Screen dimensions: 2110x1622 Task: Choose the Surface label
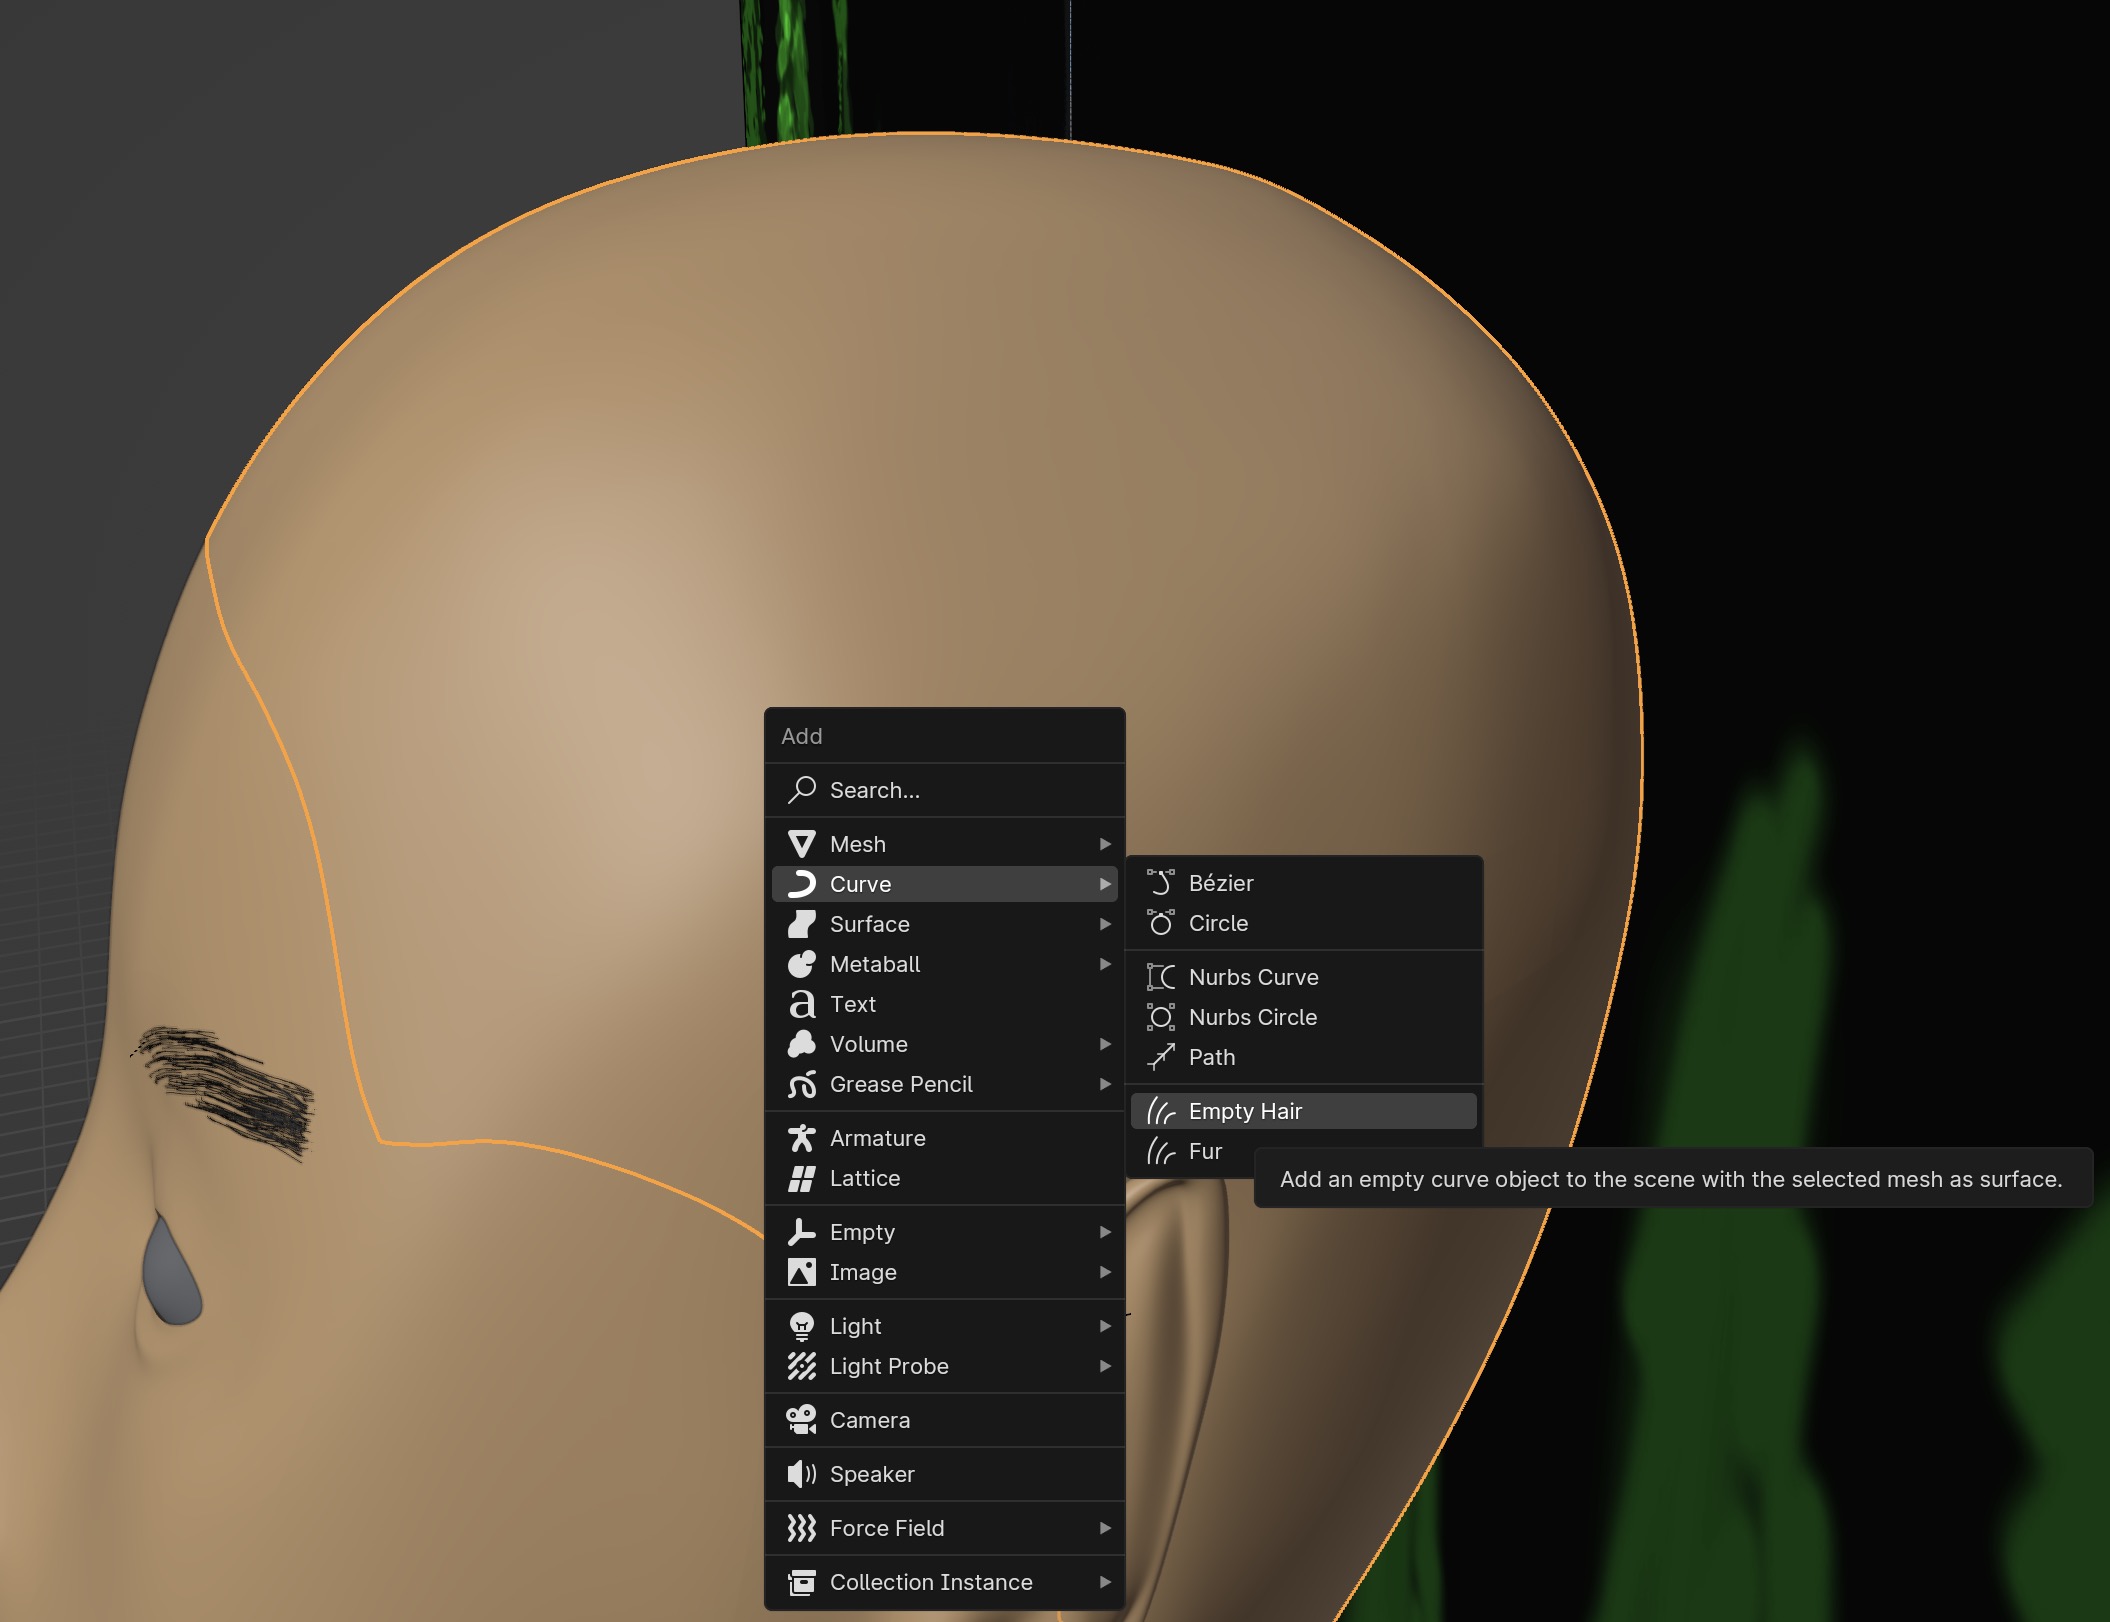pyautogui.click(x=870, y=924)
